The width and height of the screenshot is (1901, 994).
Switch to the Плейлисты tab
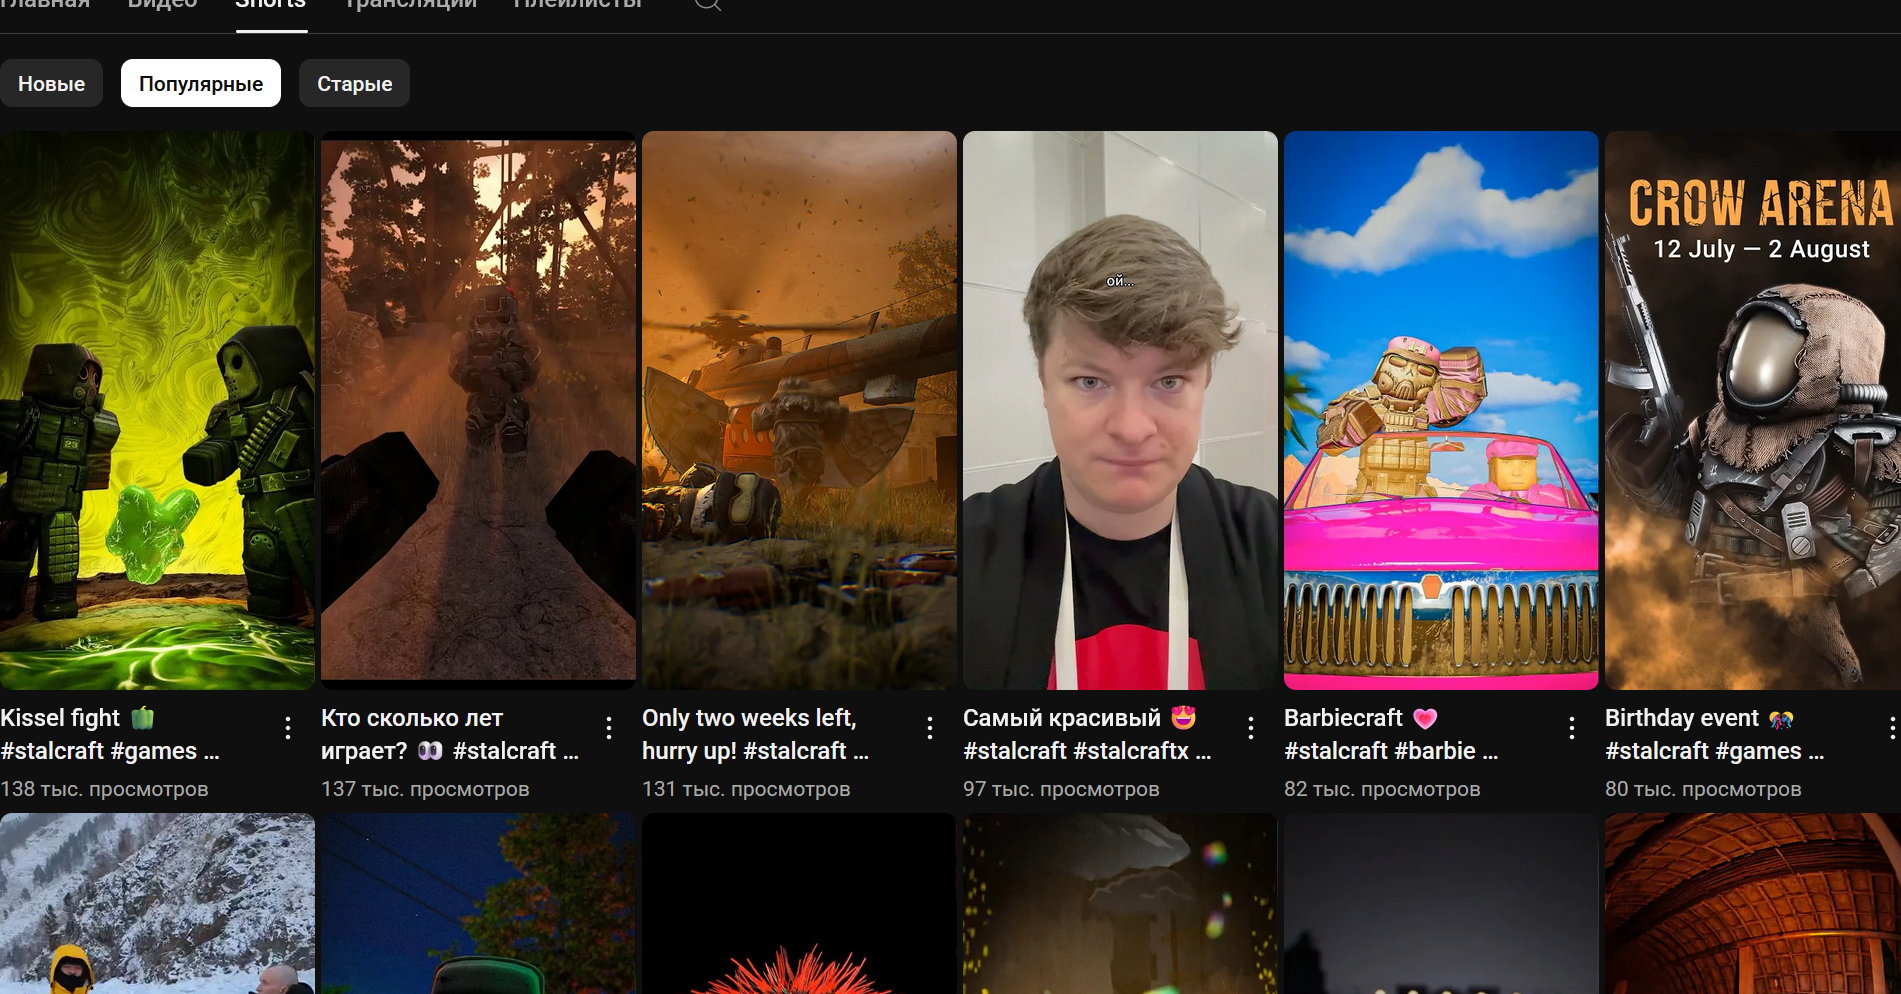(x=577, y=5)
